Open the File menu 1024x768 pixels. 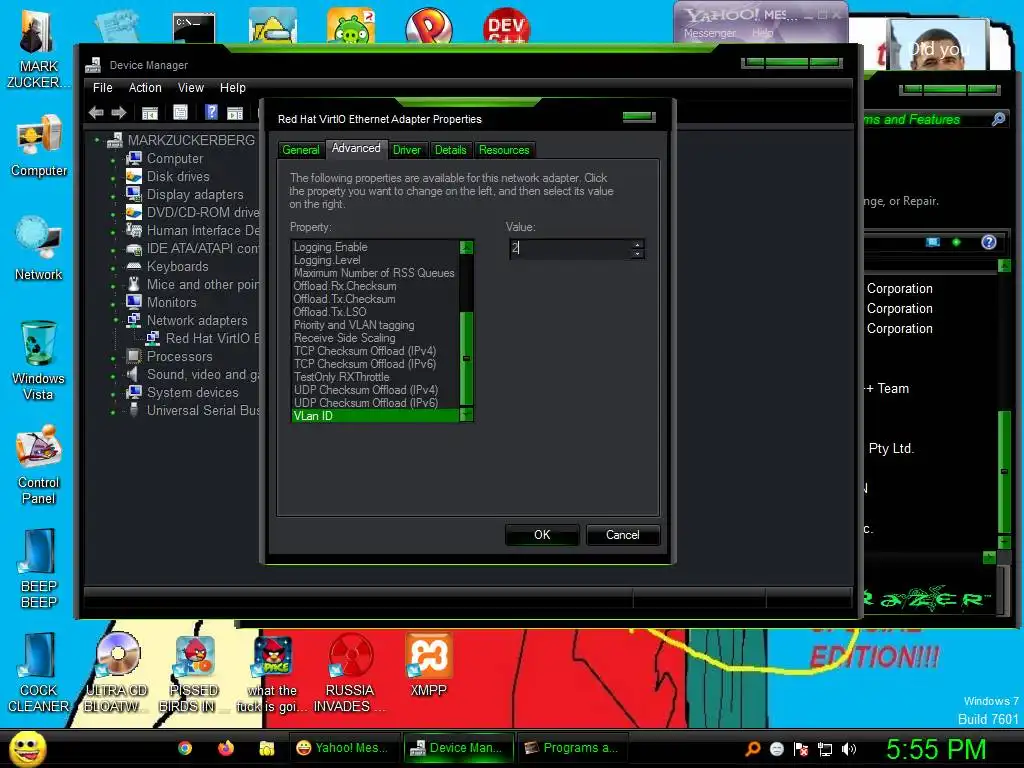point(103,88)
